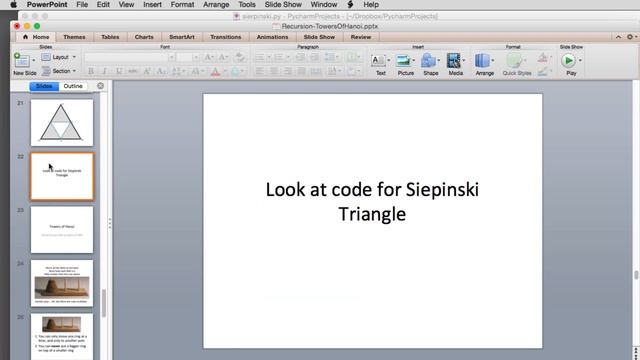Open line color pen swatch
Screen dimensions: 640x360
[542, 72]
